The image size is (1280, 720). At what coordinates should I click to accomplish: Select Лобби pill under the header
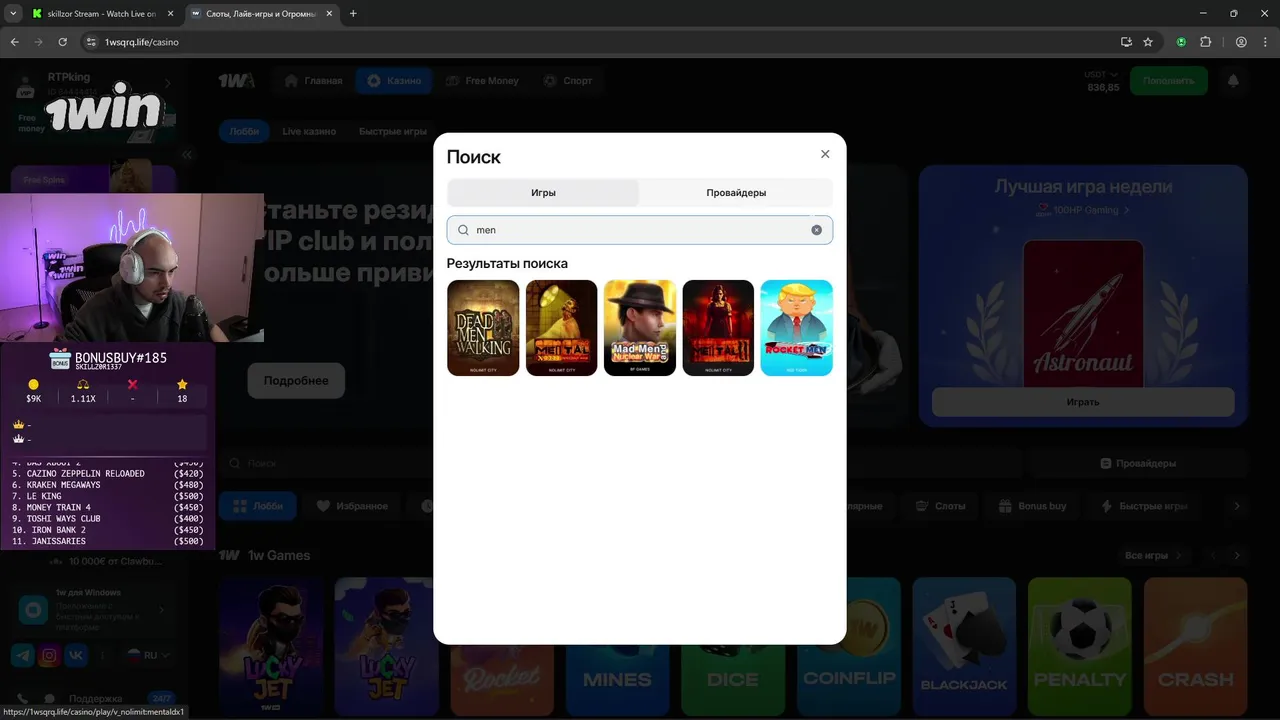click(244, 131)
